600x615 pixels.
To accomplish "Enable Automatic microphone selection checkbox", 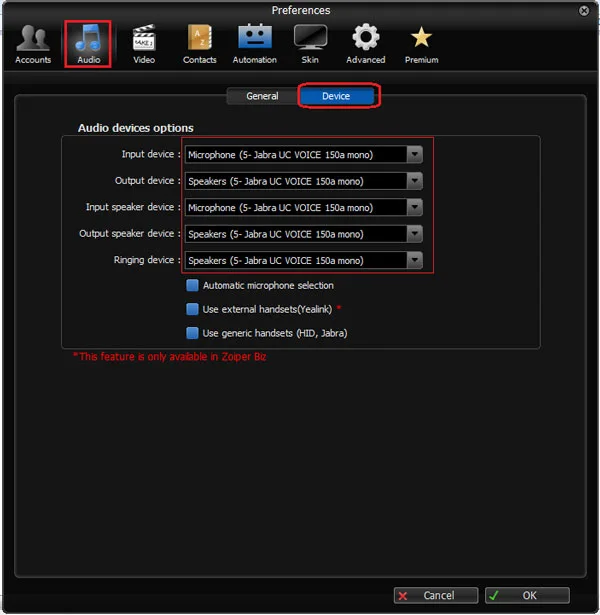I will [x=193, y=285].
